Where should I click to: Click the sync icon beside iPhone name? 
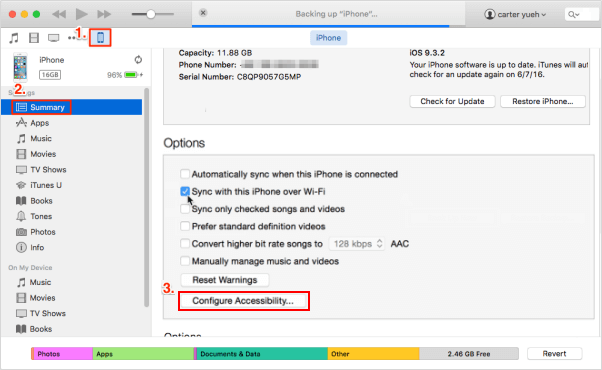[138, 59]
